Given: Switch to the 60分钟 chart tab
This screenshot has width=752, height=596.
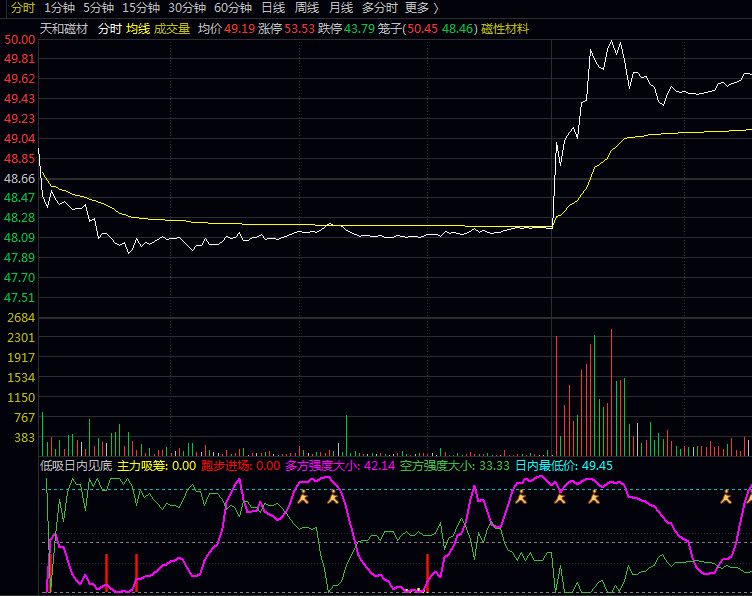Looking at the screenshot, I should point(233,8).
